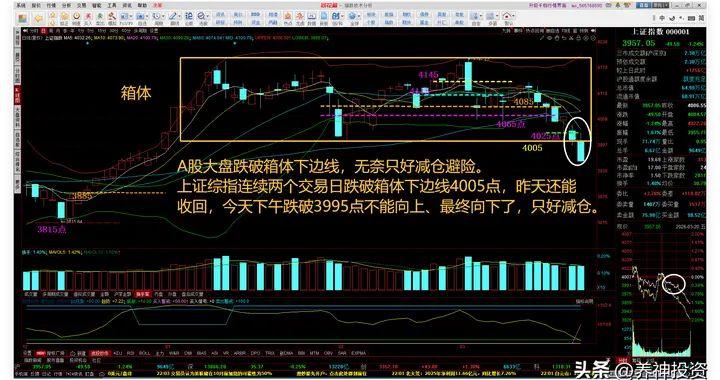Click the 上证指数 000001 title
The width and height of the screenshot is (720, 380).
point(660,32)
